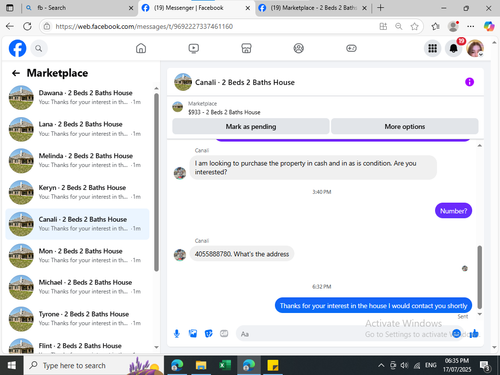
Task: Open browser favorites list icon
Action: tap(435, 26)
